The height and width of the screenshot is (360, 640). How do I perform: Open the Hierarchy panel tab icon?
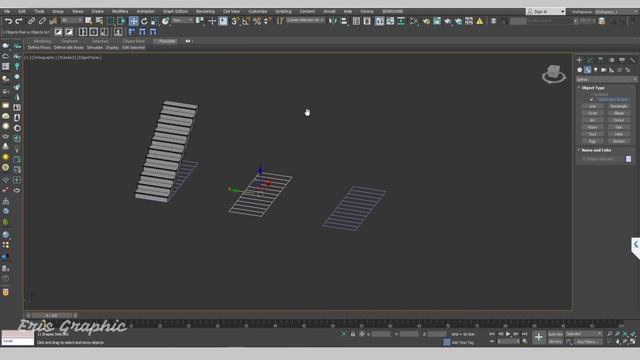pos(600,60)
